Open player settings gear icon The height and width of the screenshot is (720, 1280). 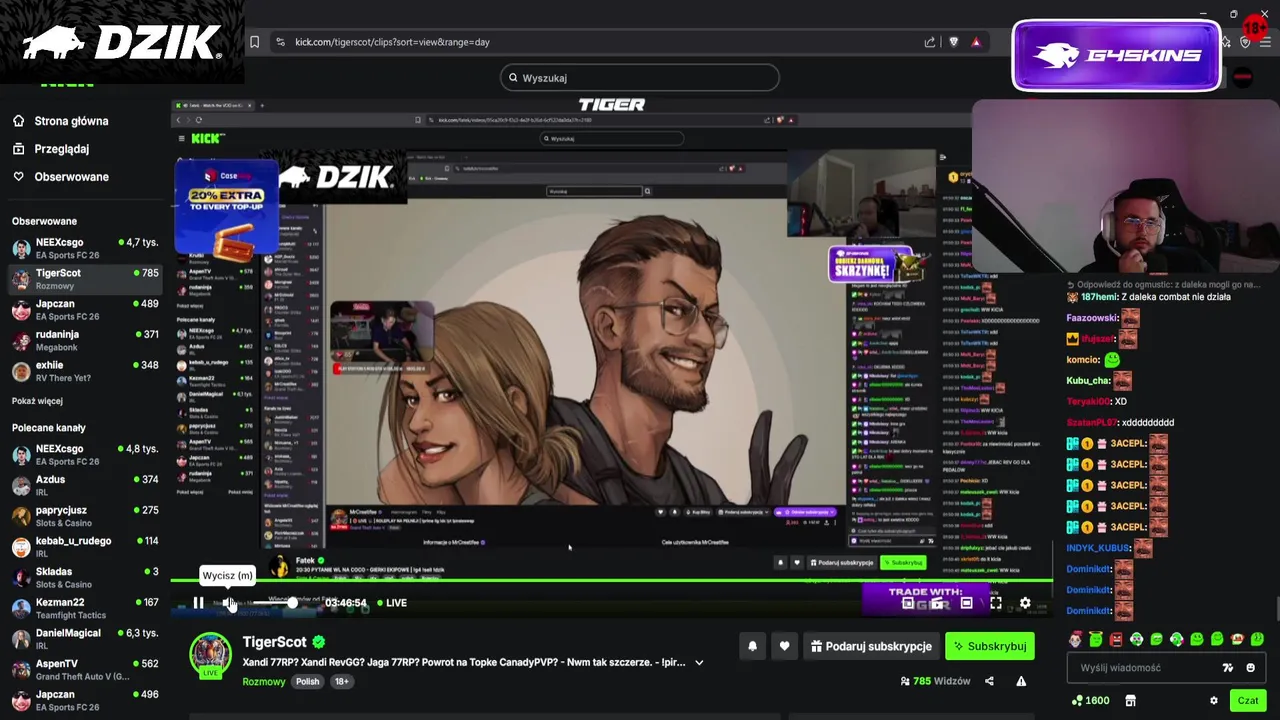coord(1025,603)
